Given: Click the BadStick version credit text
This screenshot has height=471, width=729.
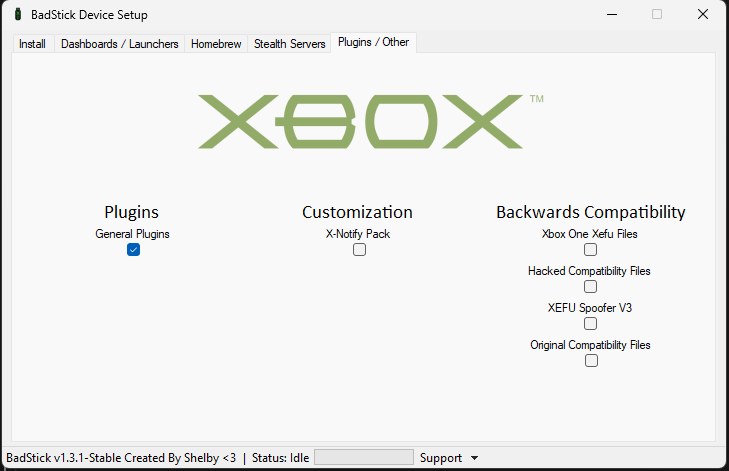Looking at the screenshot, I should click(121, 458).
